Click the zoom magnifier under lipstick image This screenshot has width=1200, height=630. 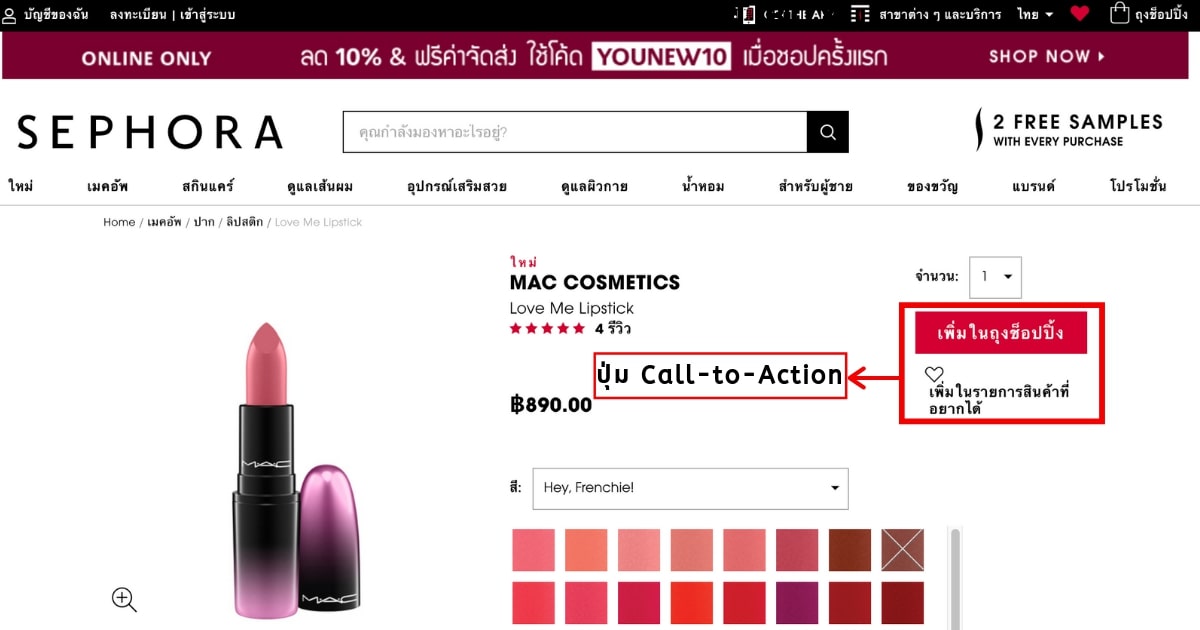pos(124,599)
